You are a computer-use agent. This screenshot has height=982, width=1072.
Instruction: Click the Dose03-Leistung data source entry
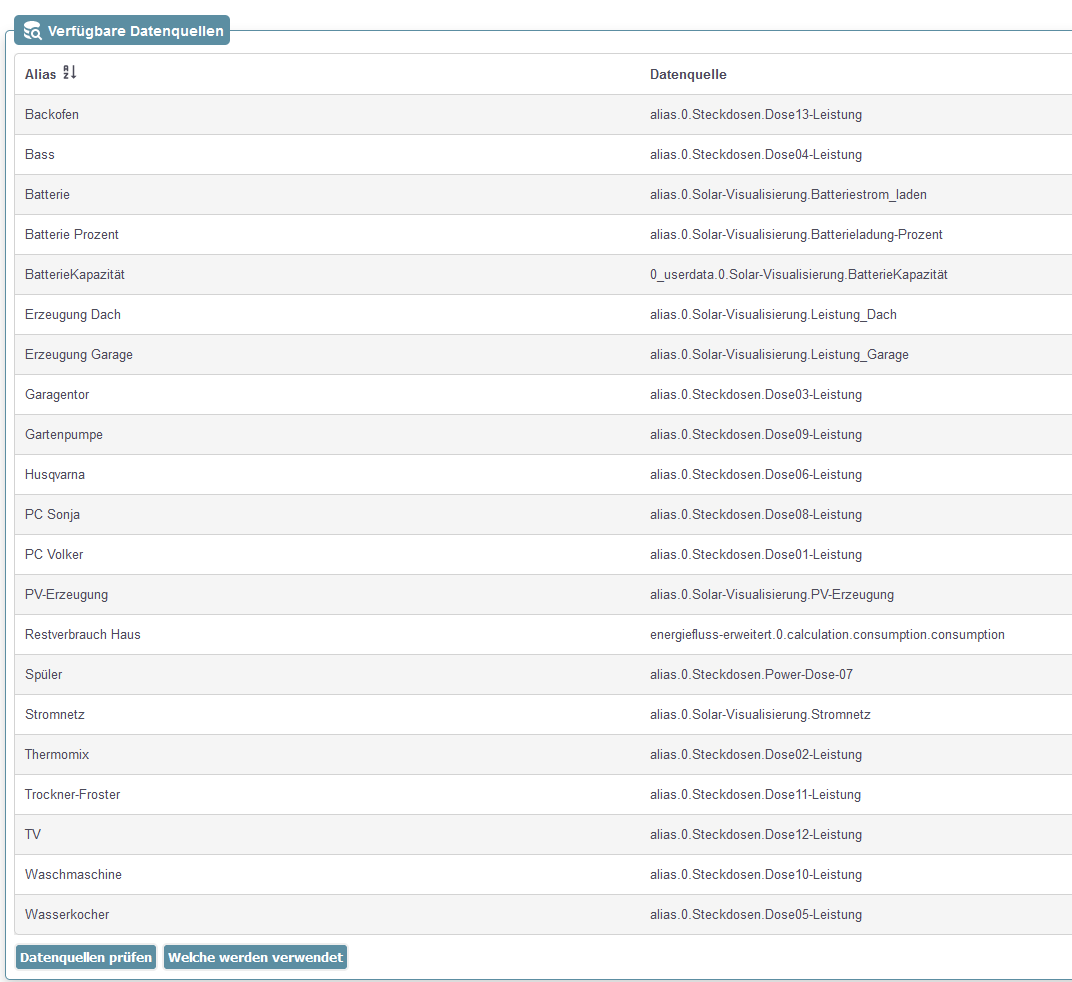point(755,395)
